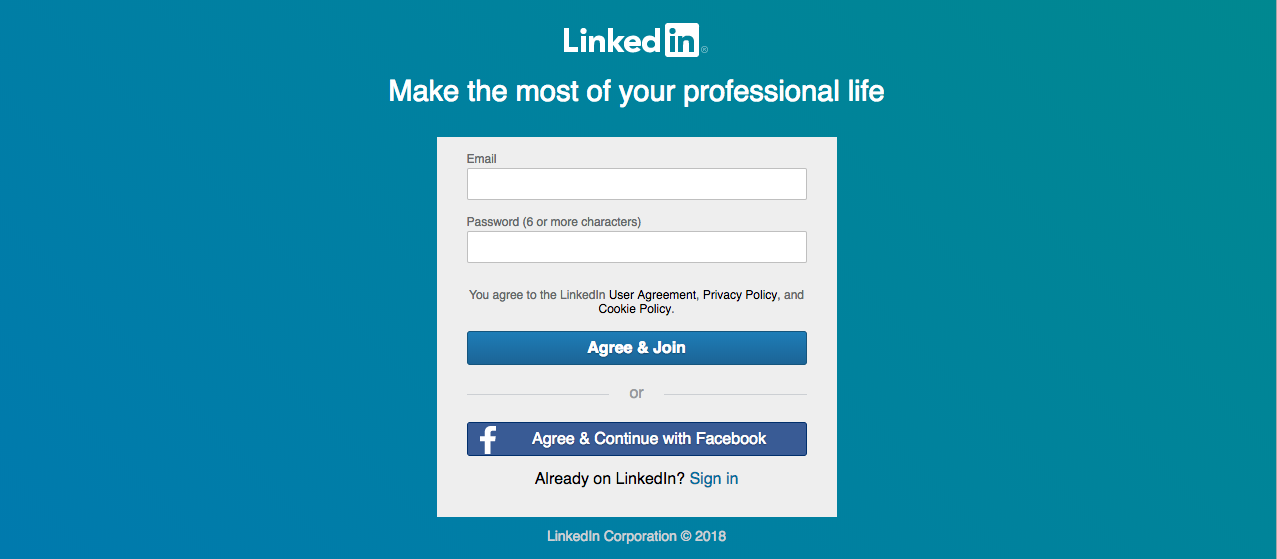Click the "You agree to the LinkedIn" text
The width and height of the screenshot is (1277, 559).
[537, 295]
